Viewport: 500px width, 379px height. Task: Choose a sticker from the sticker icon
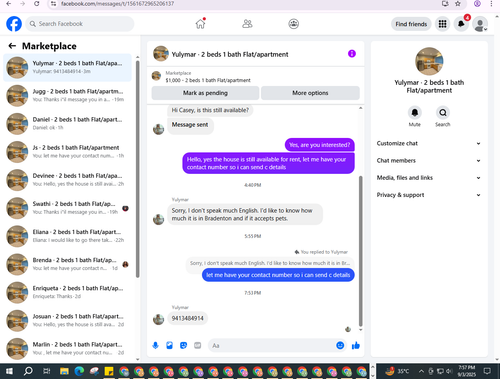[x=183, y=346]
